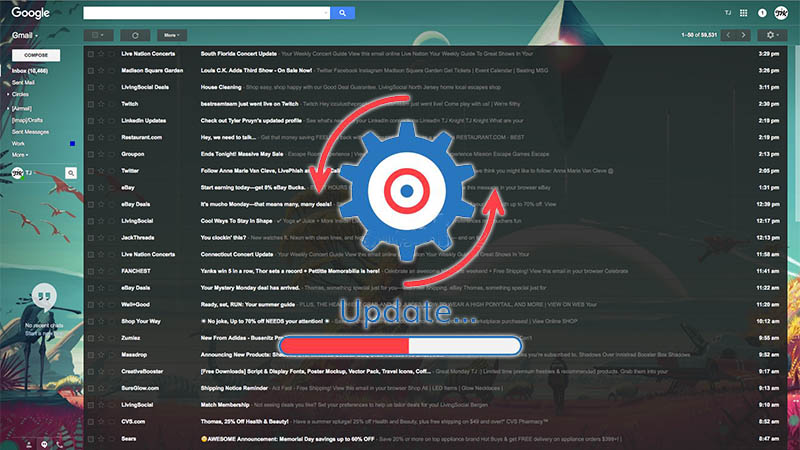
Task: Expand the [Airmail] label
Action: (x=8, y=109)
